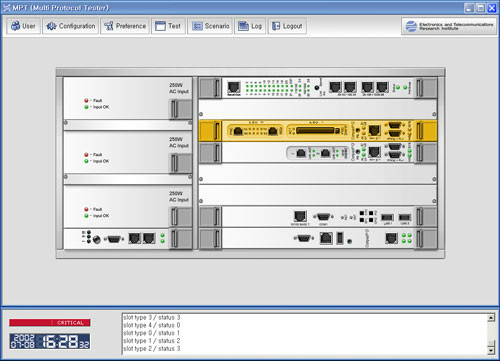500x361 pixels.
Task: Open the Preference toolbar item
Action: 125,26
